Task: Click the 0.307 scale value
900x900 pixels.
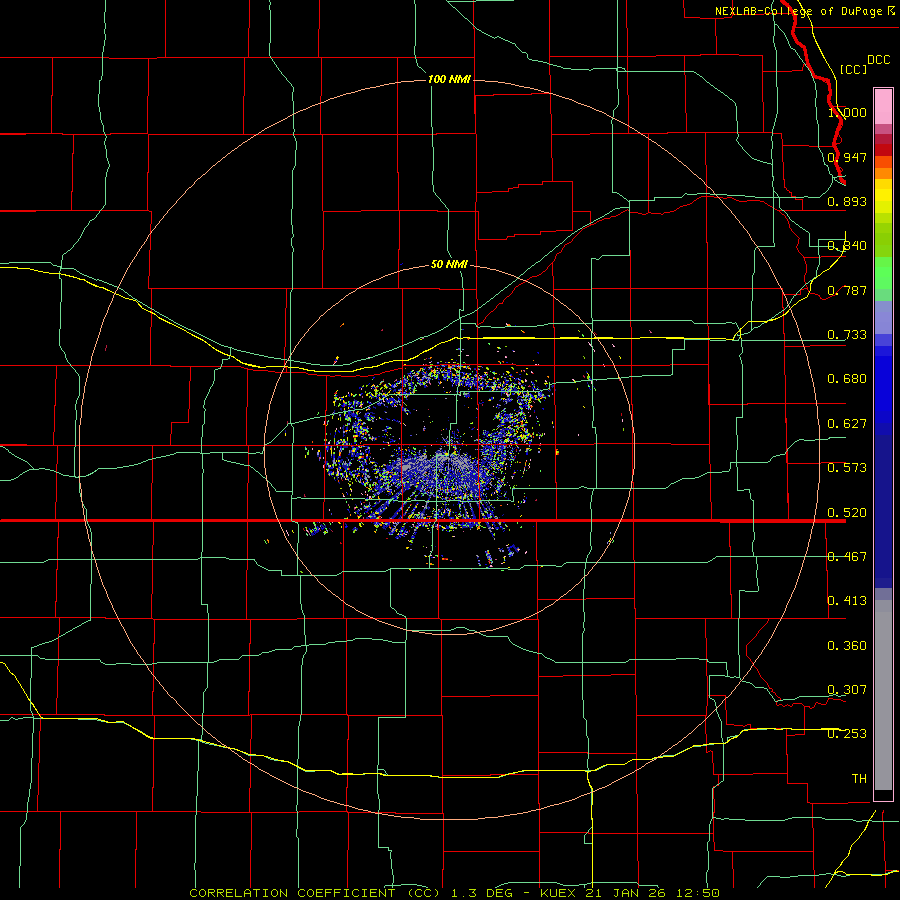Action: (847, 690)
